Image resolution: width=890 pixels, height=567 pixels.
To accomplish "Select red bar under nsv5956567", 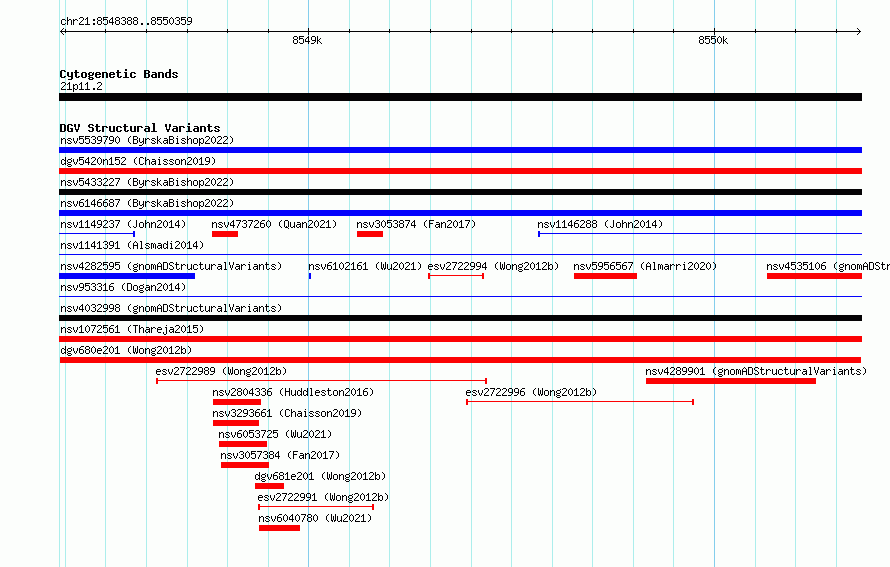I will pos(605,276).
